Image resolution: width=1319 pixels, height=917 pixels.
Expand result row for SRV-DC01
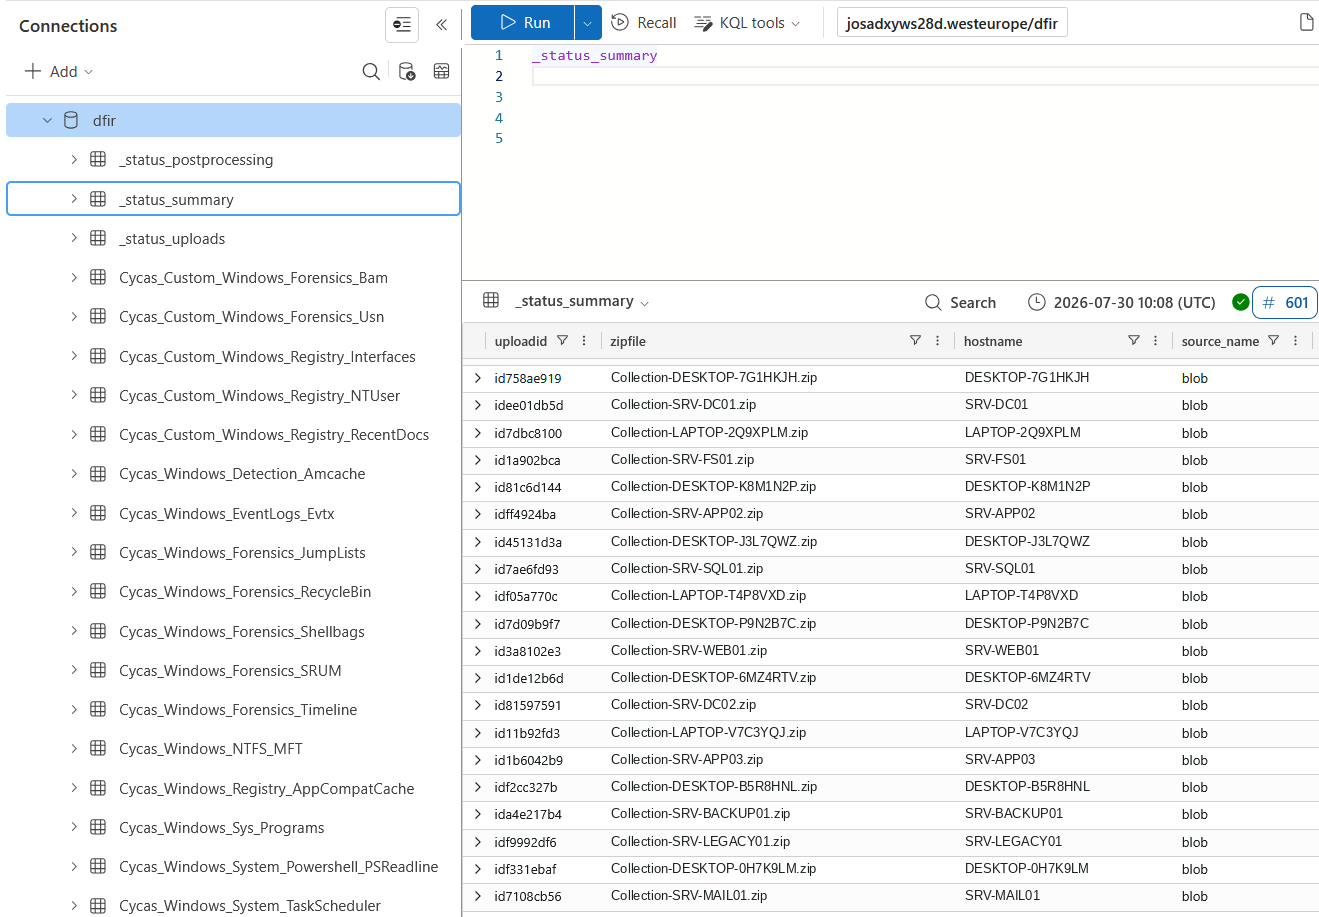pos(478,405)
